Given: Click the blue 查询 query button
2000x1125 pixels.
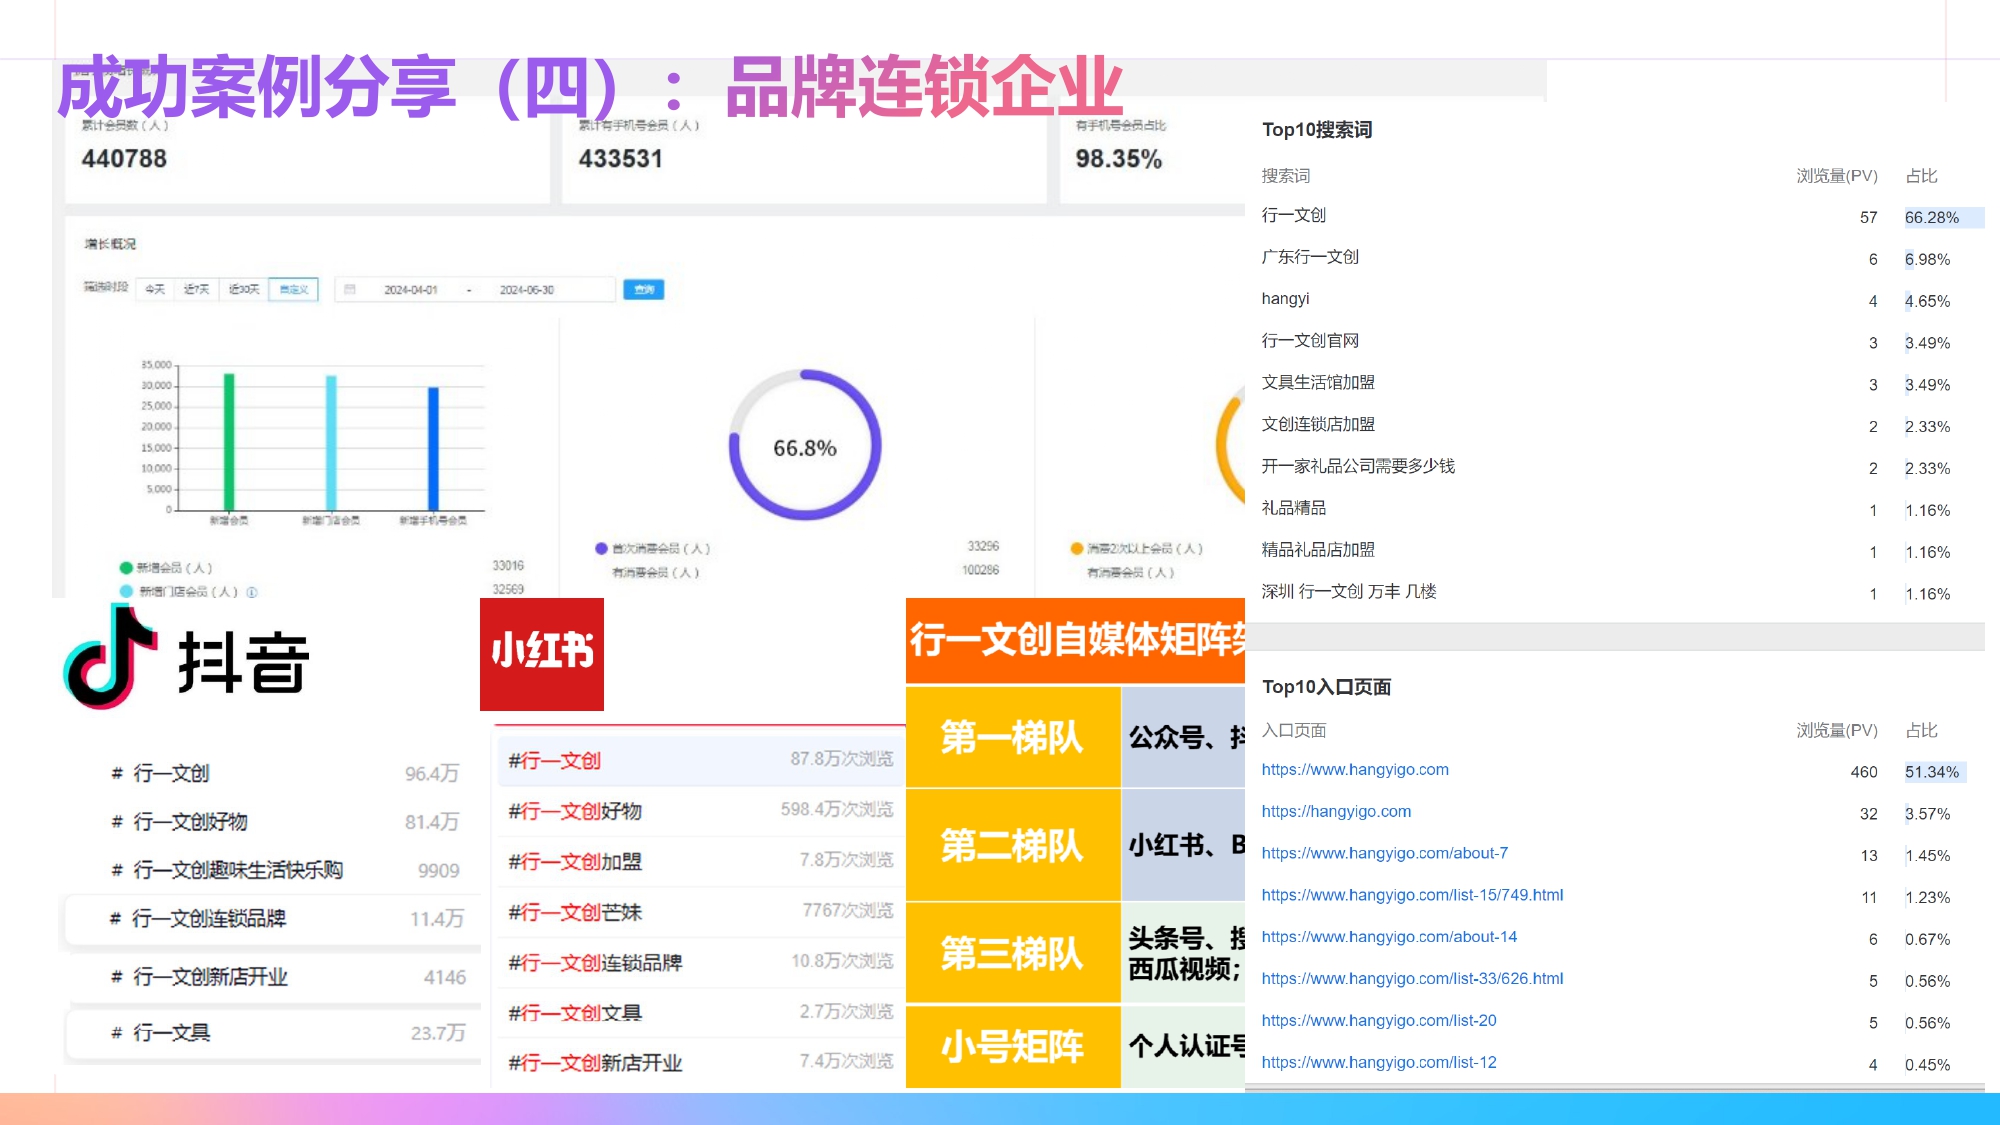Looking at the screenshot, I should [644, 289].
